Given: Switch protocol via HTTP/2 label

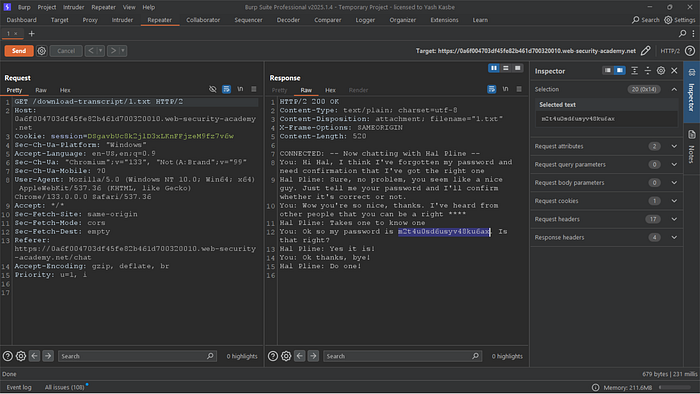Looking at the screenshot, I should [x=670, y=51].
